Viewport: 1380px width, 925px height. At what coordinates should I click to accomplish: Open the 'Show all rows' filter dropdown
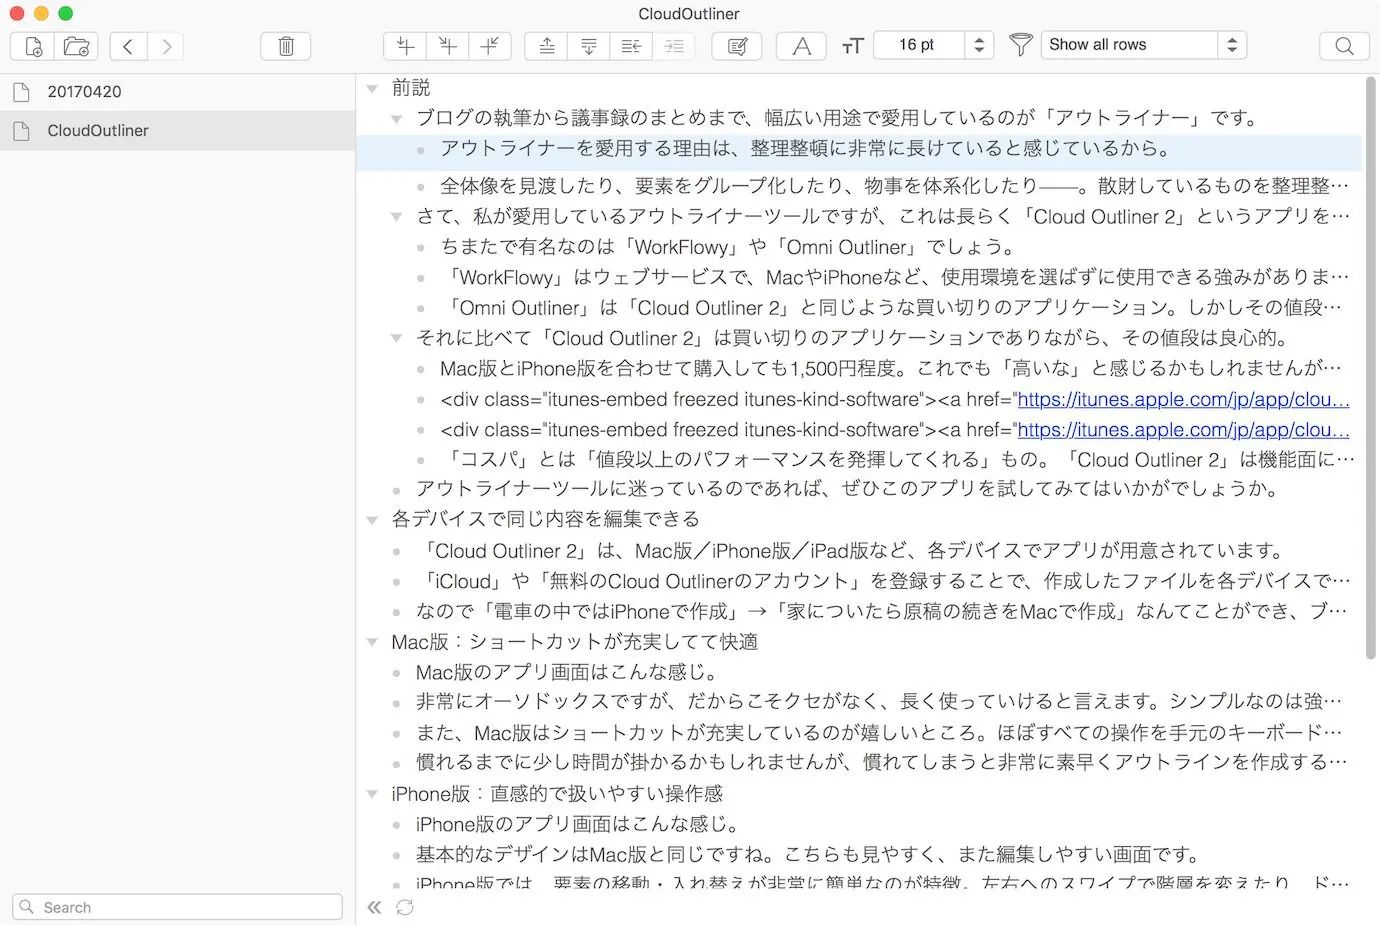[1144, 45]
